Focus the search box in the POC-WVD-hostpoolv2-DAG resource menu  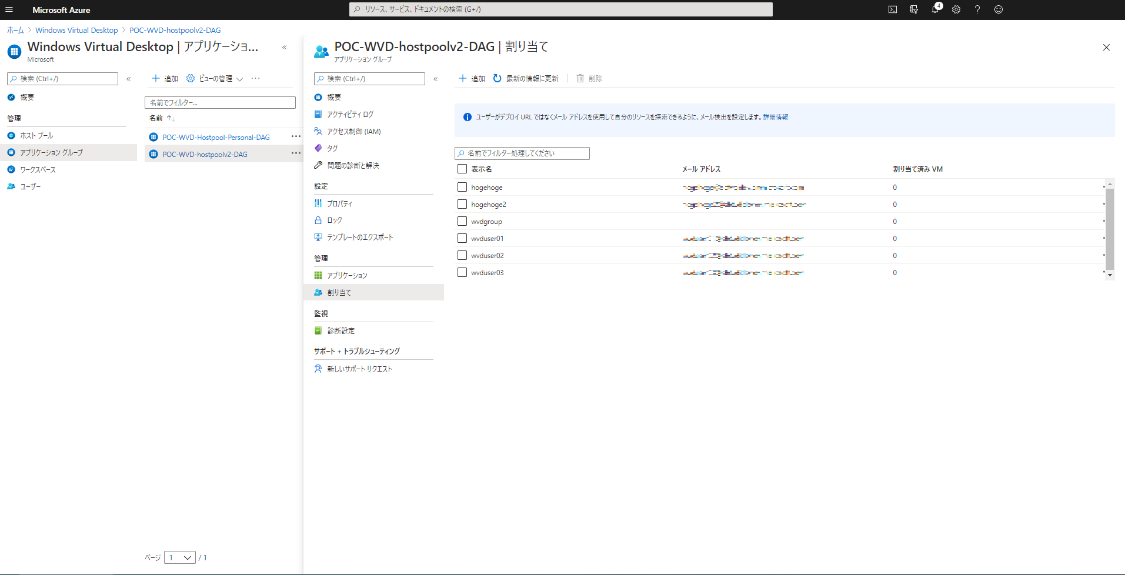tap(369, 78)
